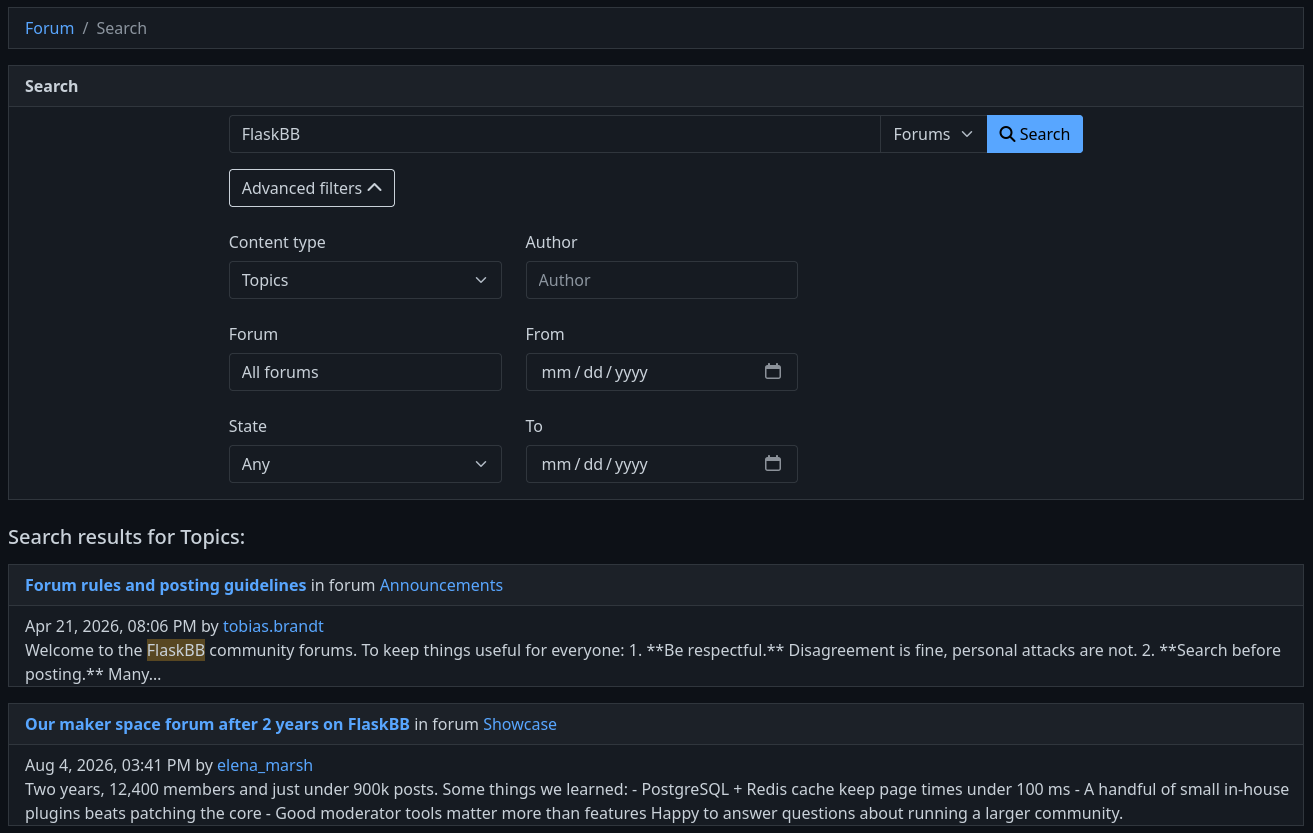
Task: Click the Aug 4, 2026, 03:41 PM timestamp
Action: [108, 765]
